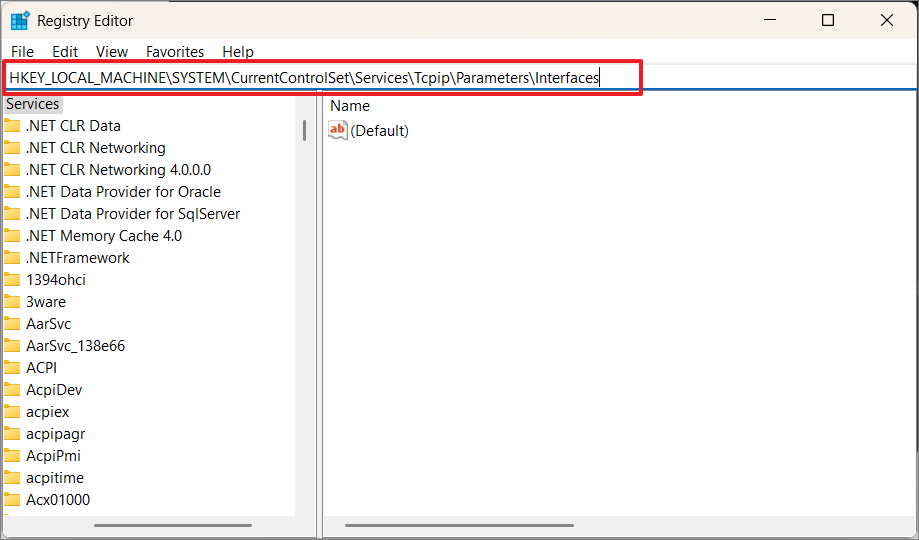Screen dimensions: 919x540
Task: Open the Favorites menu
Action: (175, 52)
